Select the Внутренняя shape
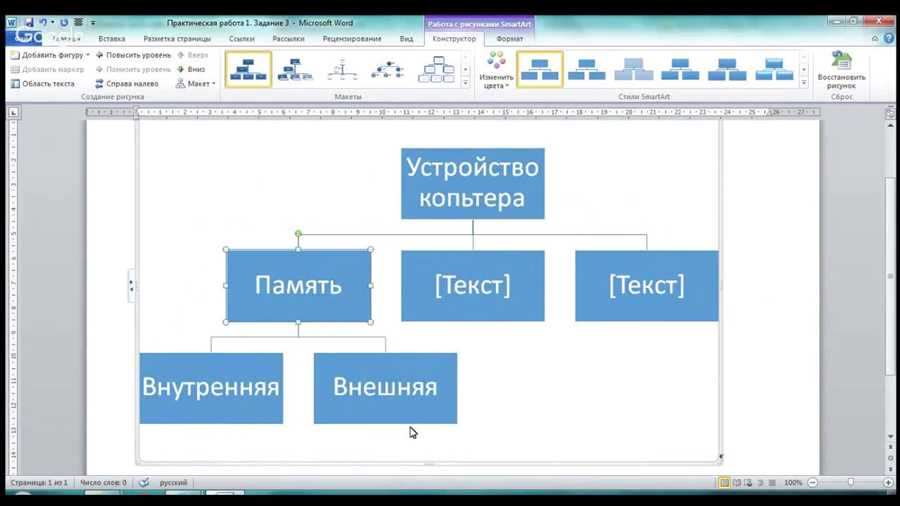Image resolution: width=900 pixels, height=506 pixels. point(211,388)
